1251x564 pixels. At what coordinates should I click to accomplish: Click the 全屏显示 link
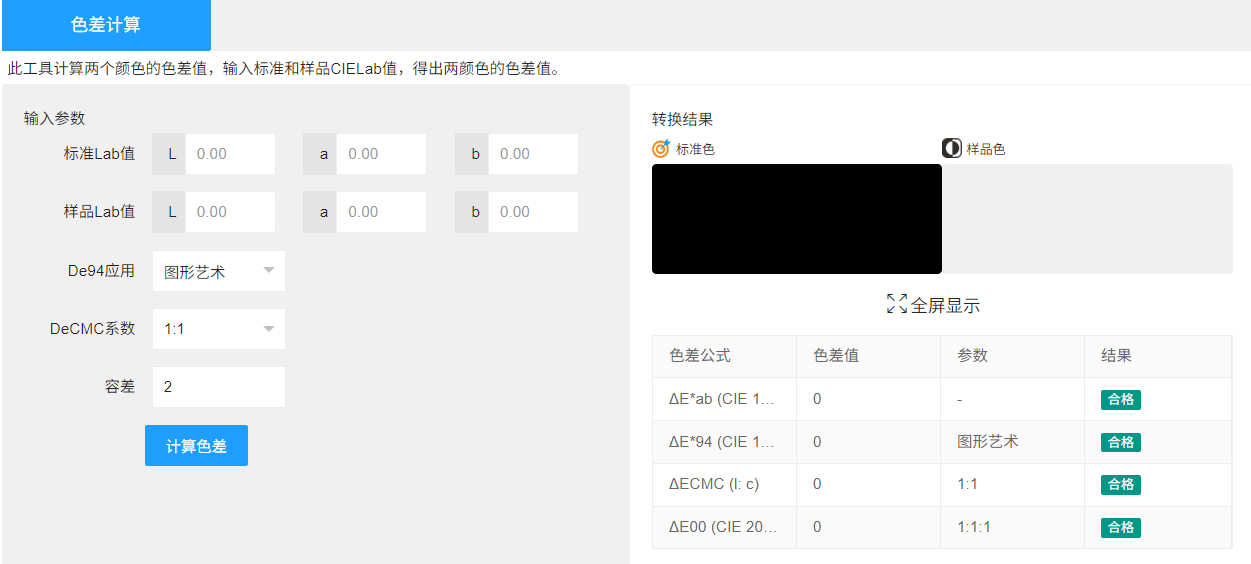pos(945,306)
